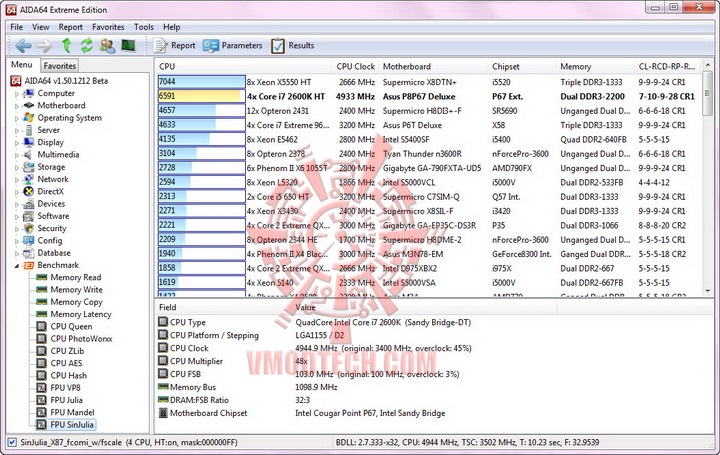This screenshot has height=455, width=720.
Task: Toggle the status bar SinJulia checkbox
Action: (x=12, y=443)
